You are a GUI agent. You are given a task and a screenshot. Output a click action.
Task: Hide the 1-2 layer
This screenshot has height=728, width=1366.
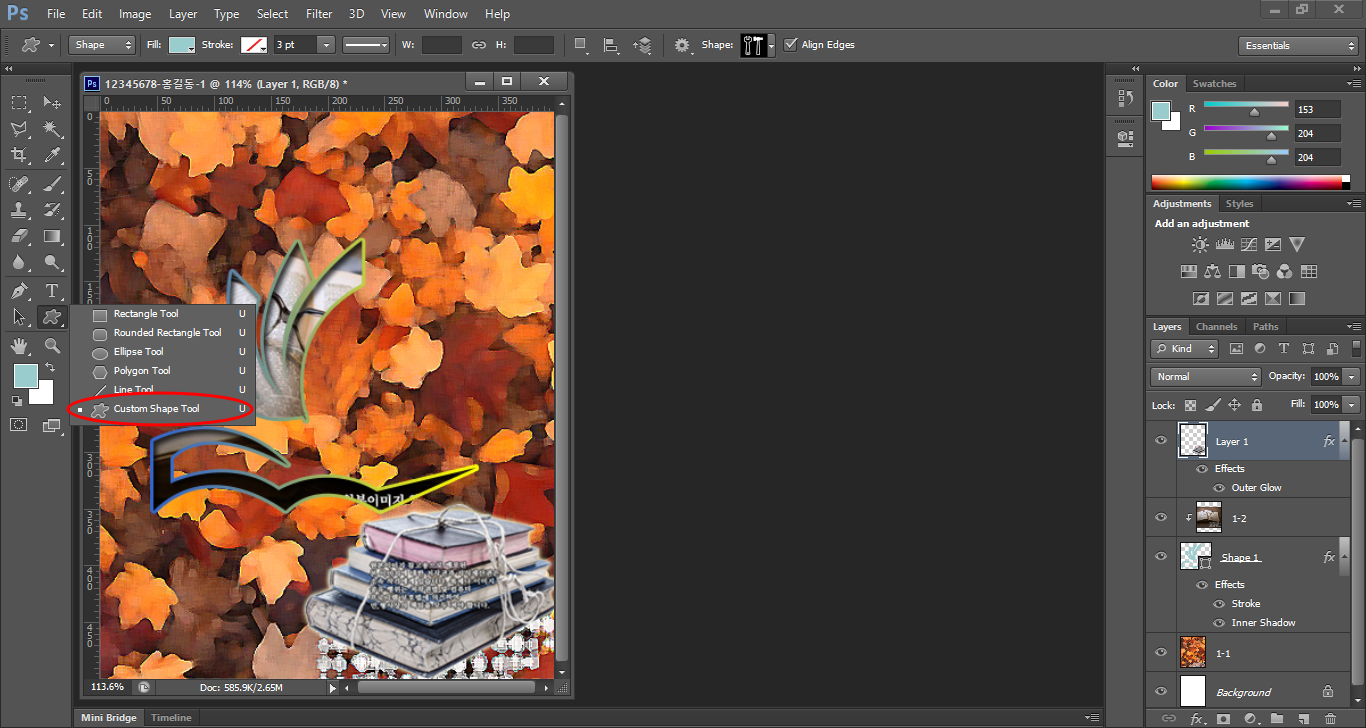coord(1161,517)
